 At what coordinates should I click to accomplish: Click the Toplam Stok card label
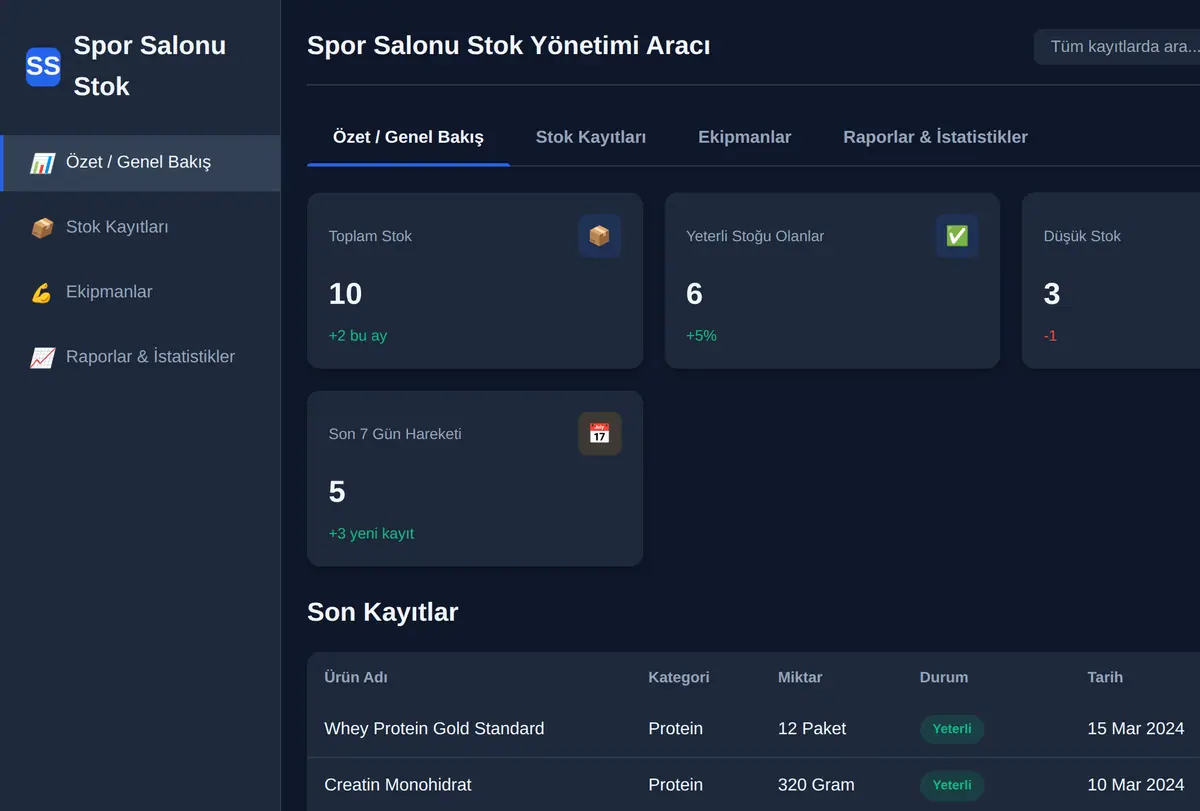[x=370, y=237]
